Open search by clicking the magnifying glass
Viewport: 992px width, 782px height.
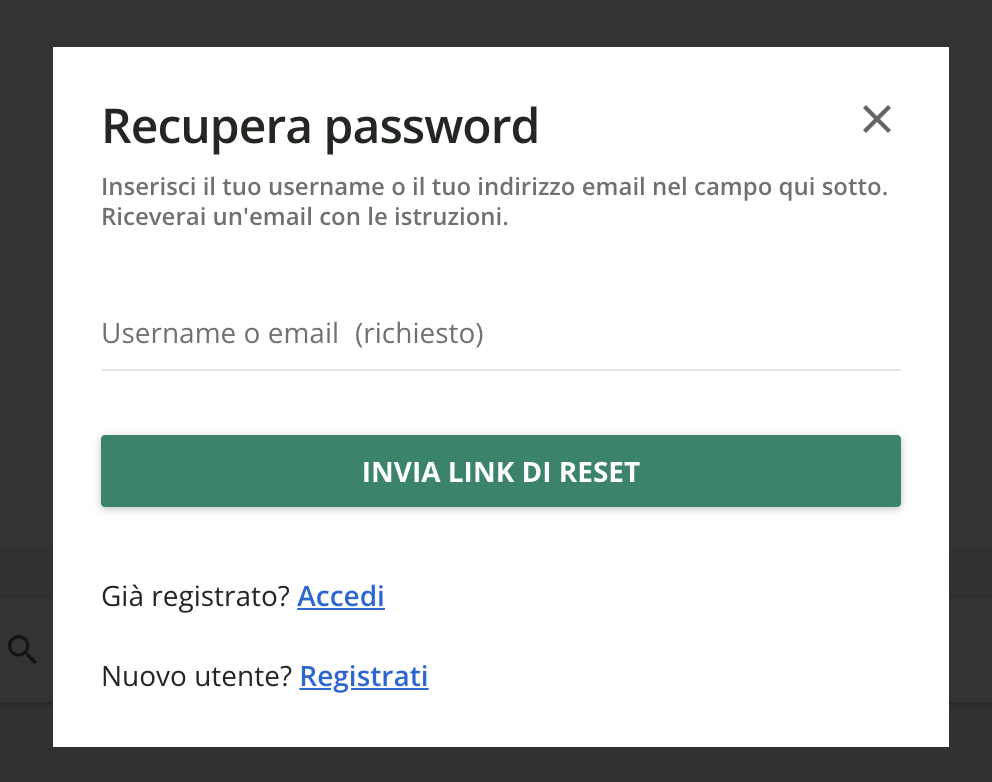(21, 649)
